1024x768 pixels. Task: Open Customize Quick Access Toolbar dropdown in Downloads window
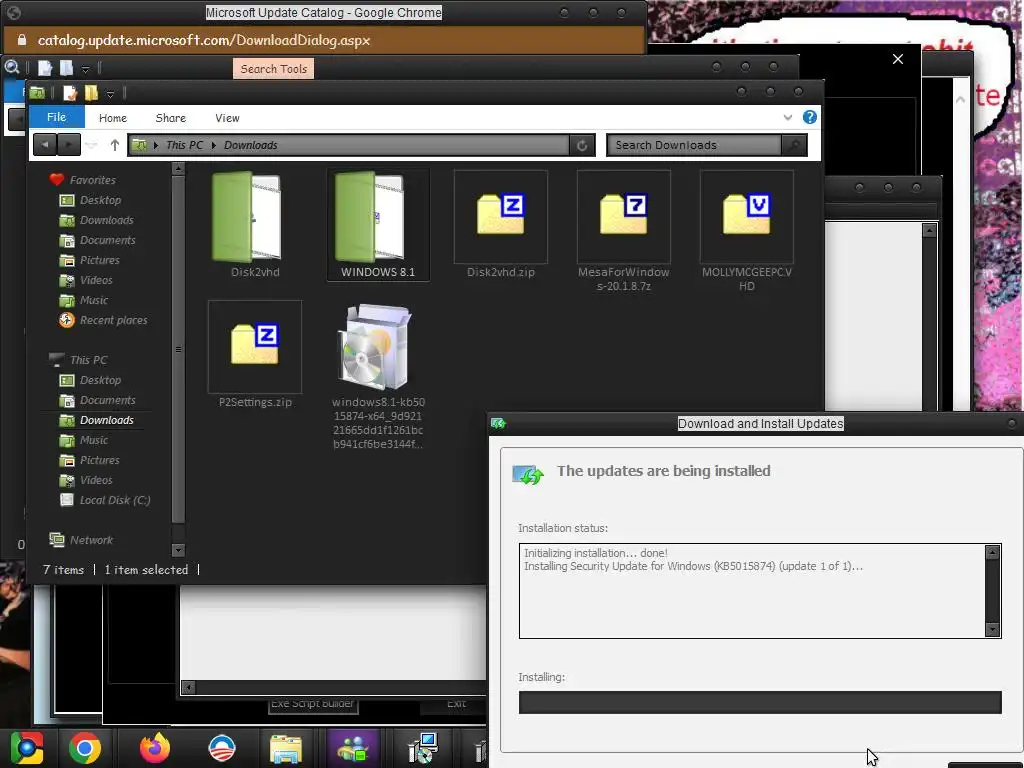pos(110,94)
